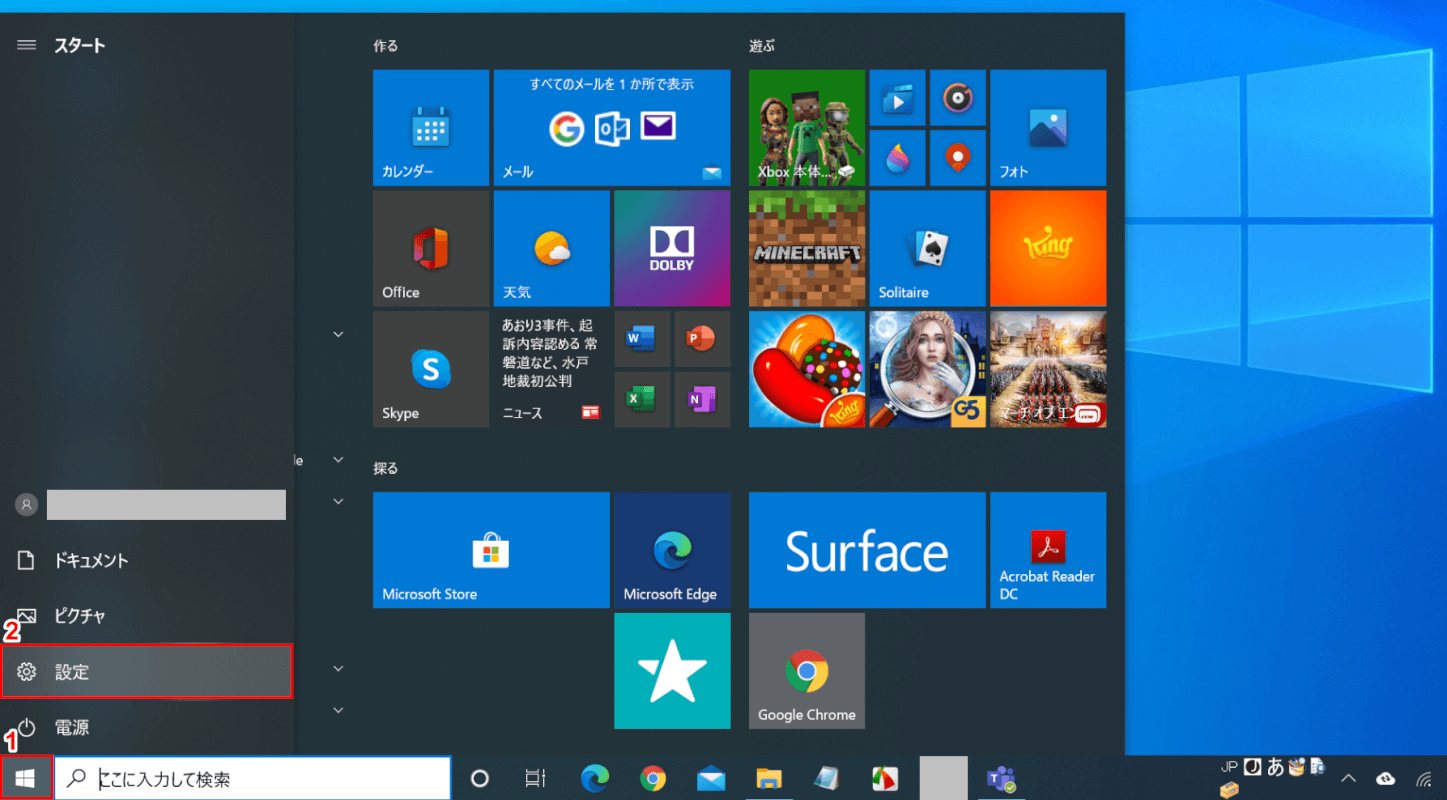The image size is (1447, 800).
Task: Open the カレンダー calendar tile
Action: (431, 128)
